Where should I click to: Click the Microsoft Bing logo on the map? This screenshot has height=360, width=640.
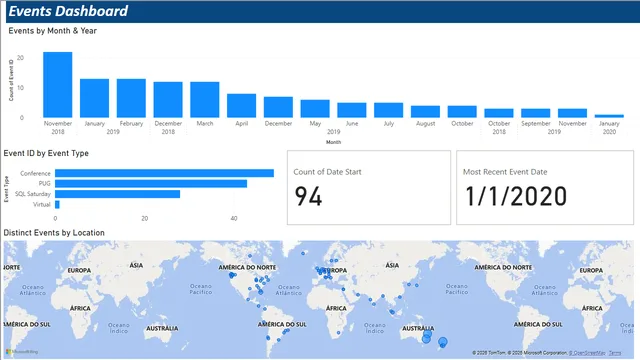click(22, 351)
